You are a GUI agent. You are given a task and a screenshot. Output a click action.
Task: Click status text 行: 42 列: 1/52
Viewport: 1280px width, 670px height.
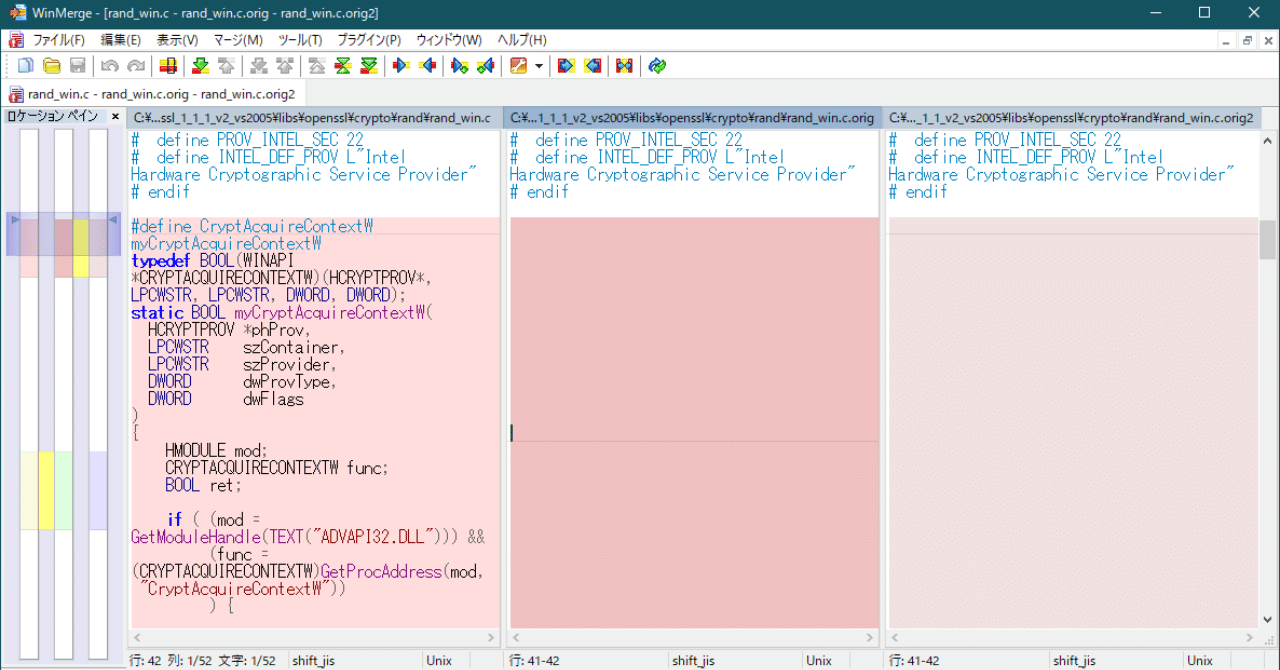click(171, 661)
